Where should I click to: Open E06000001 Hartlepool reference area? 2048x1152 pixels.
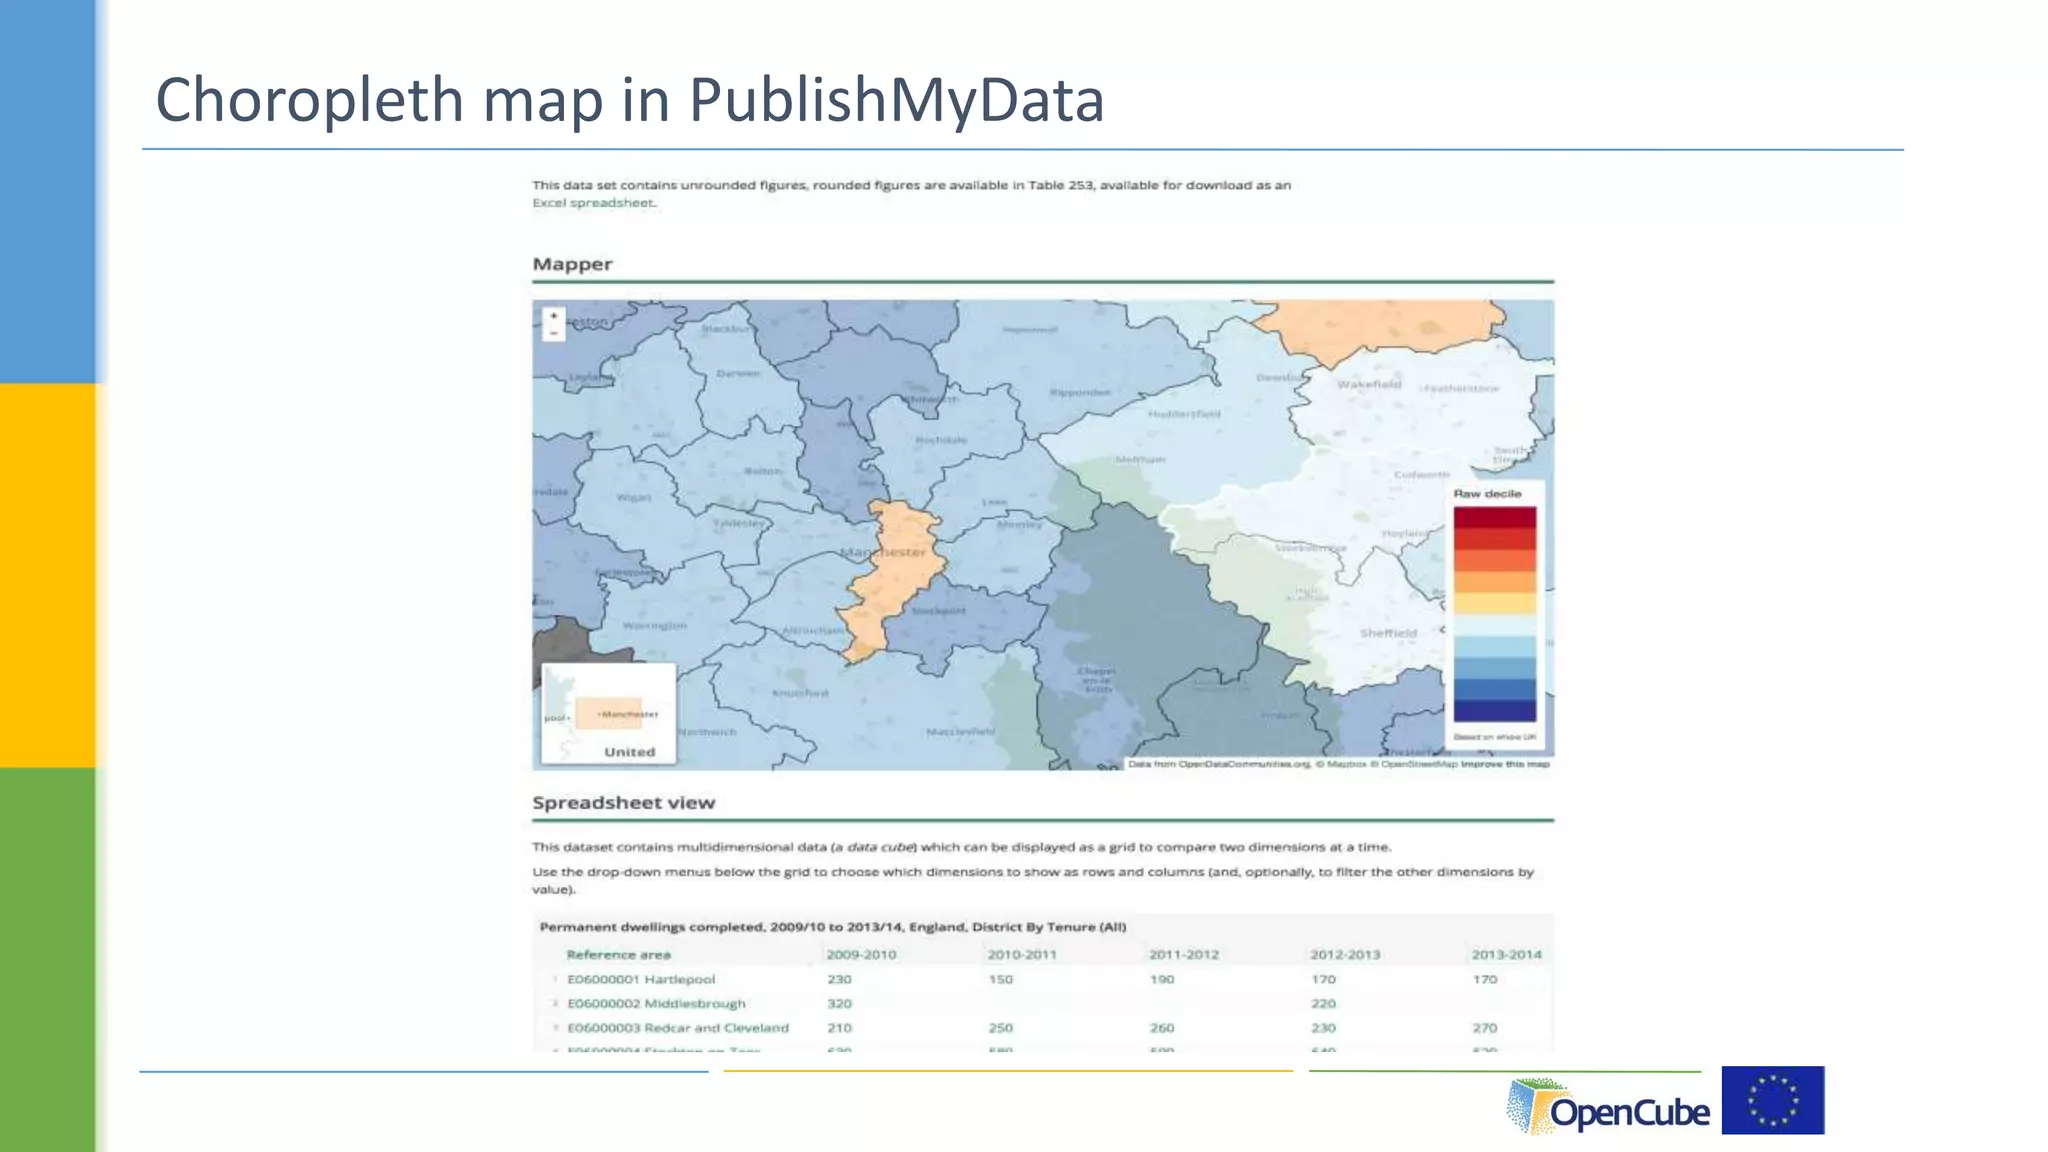coord(641,980)
